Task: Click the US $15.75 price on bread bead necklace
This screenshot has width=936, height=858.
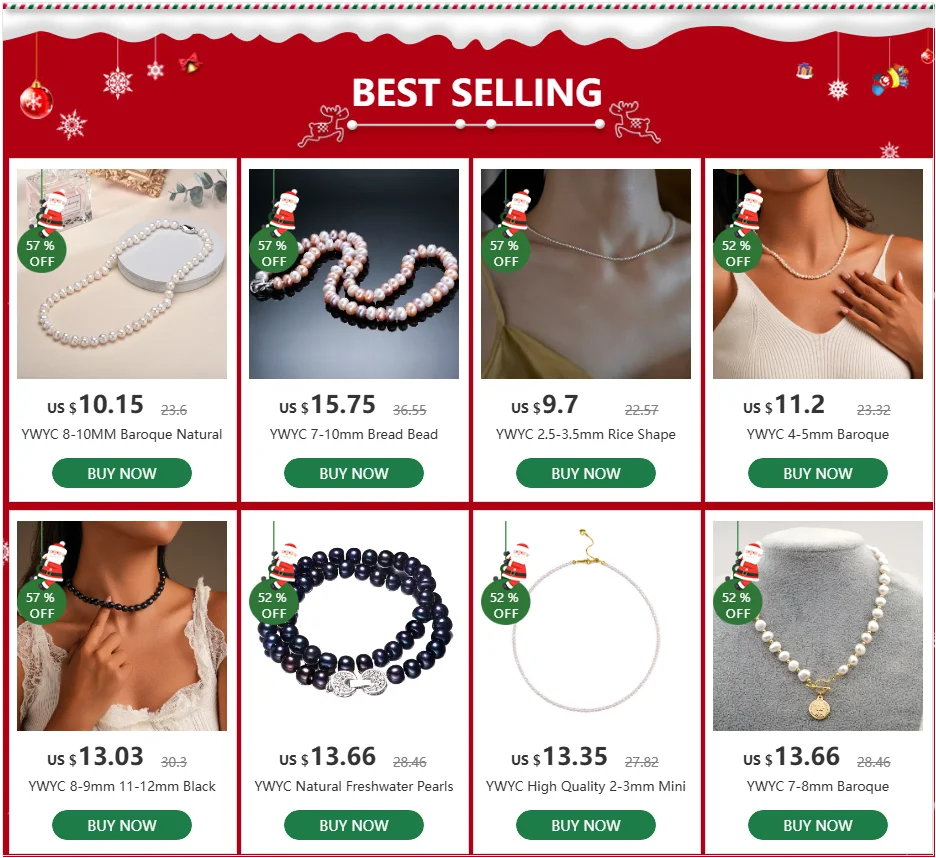Action: 327,405
